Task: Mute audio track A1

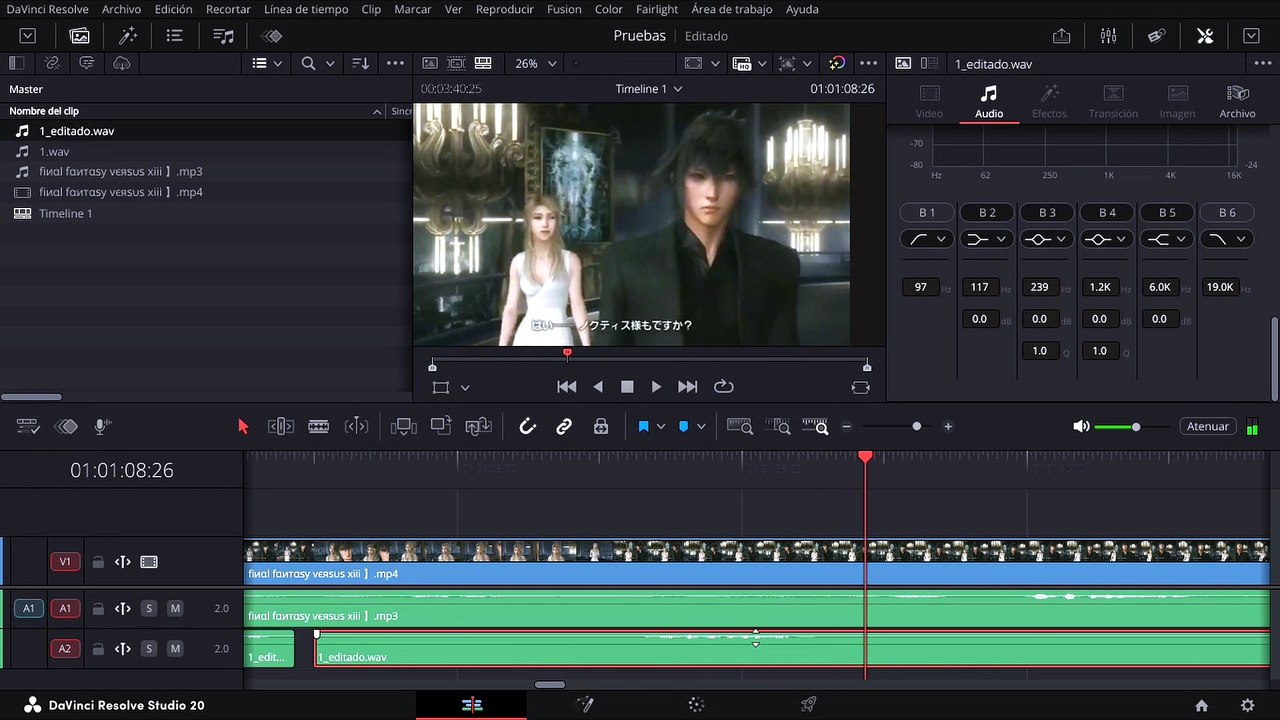Action: 175,608
